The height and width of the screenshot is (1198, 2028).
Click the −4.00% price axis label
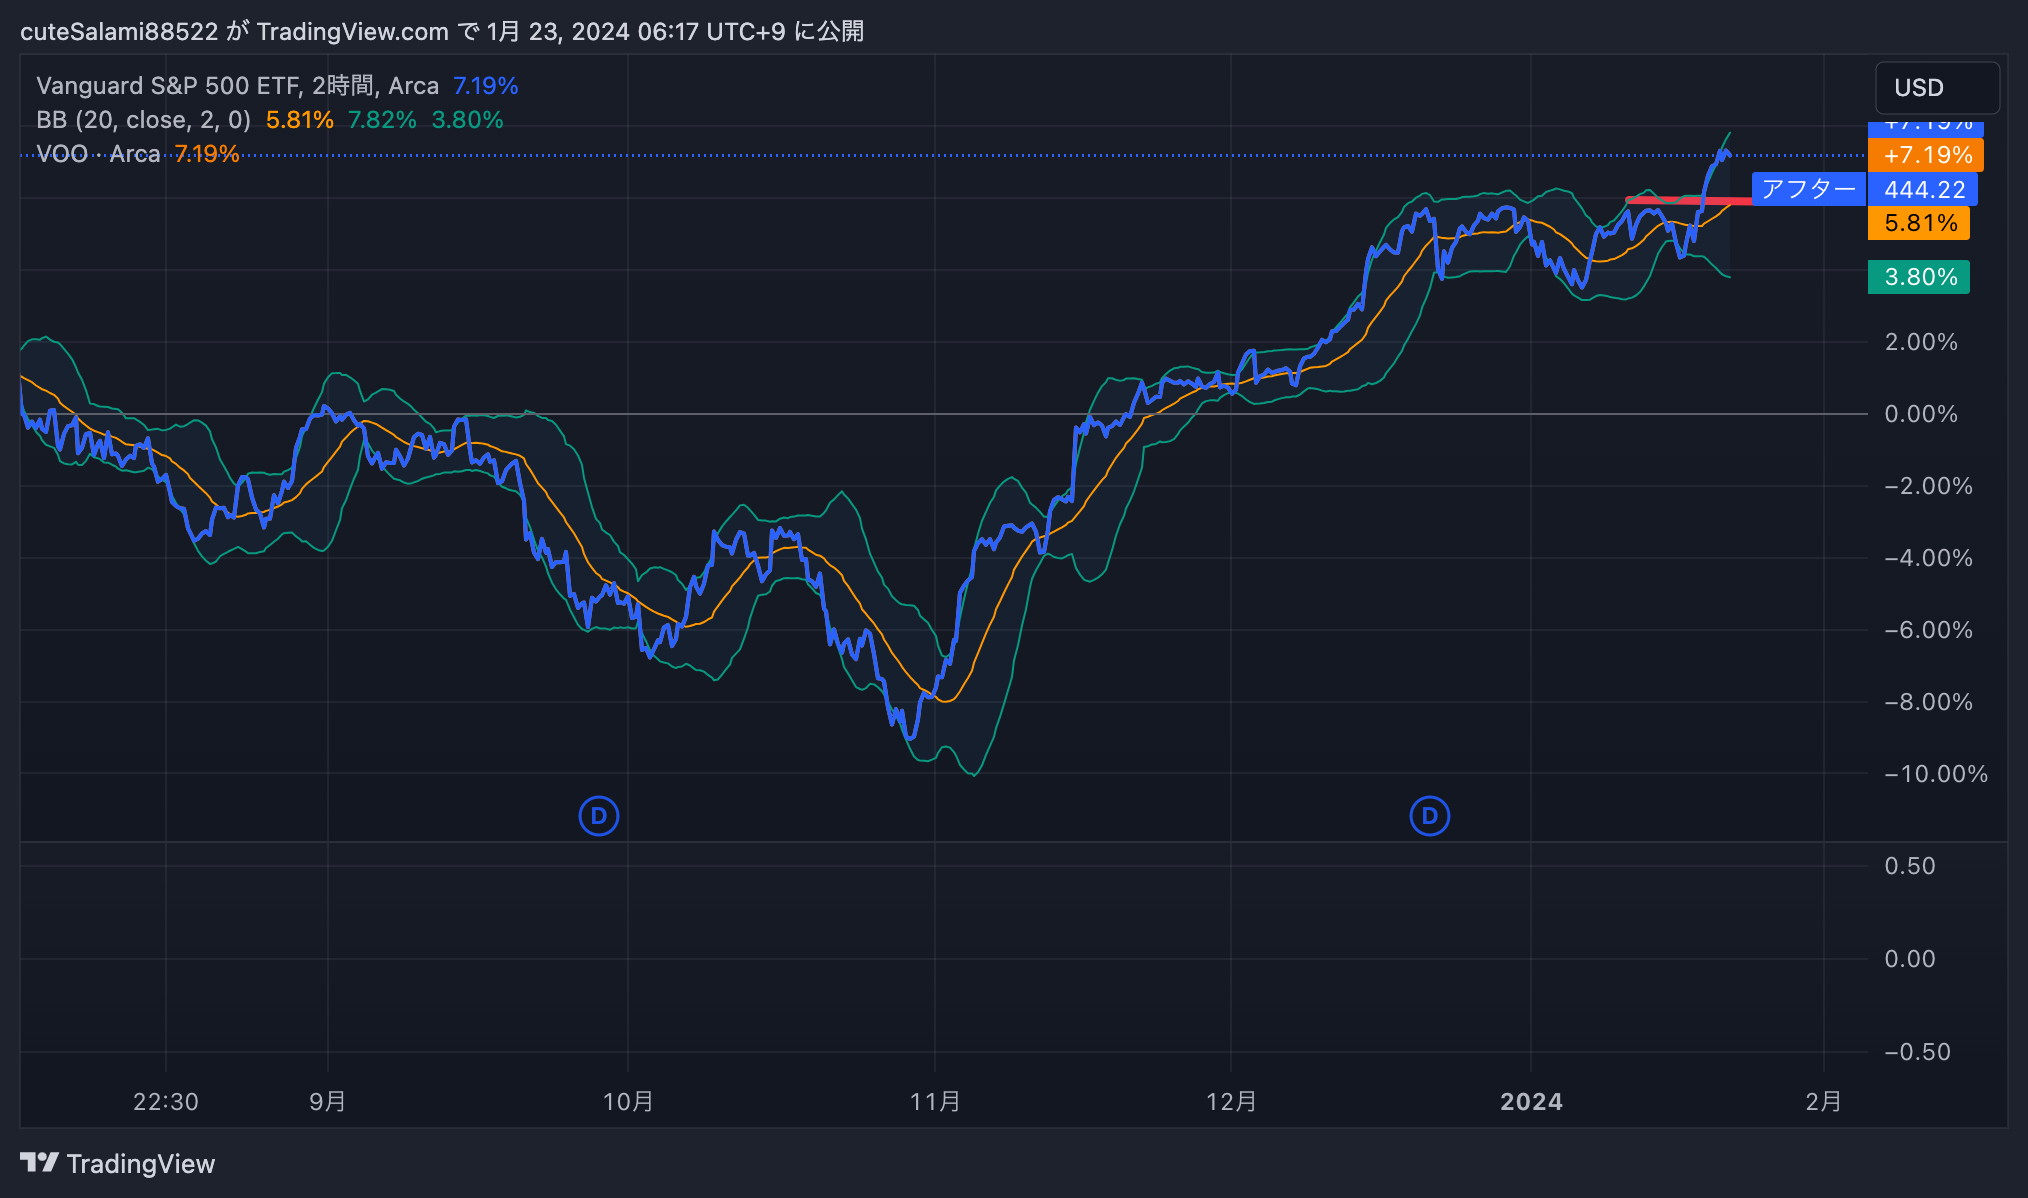coord(1928,558)
